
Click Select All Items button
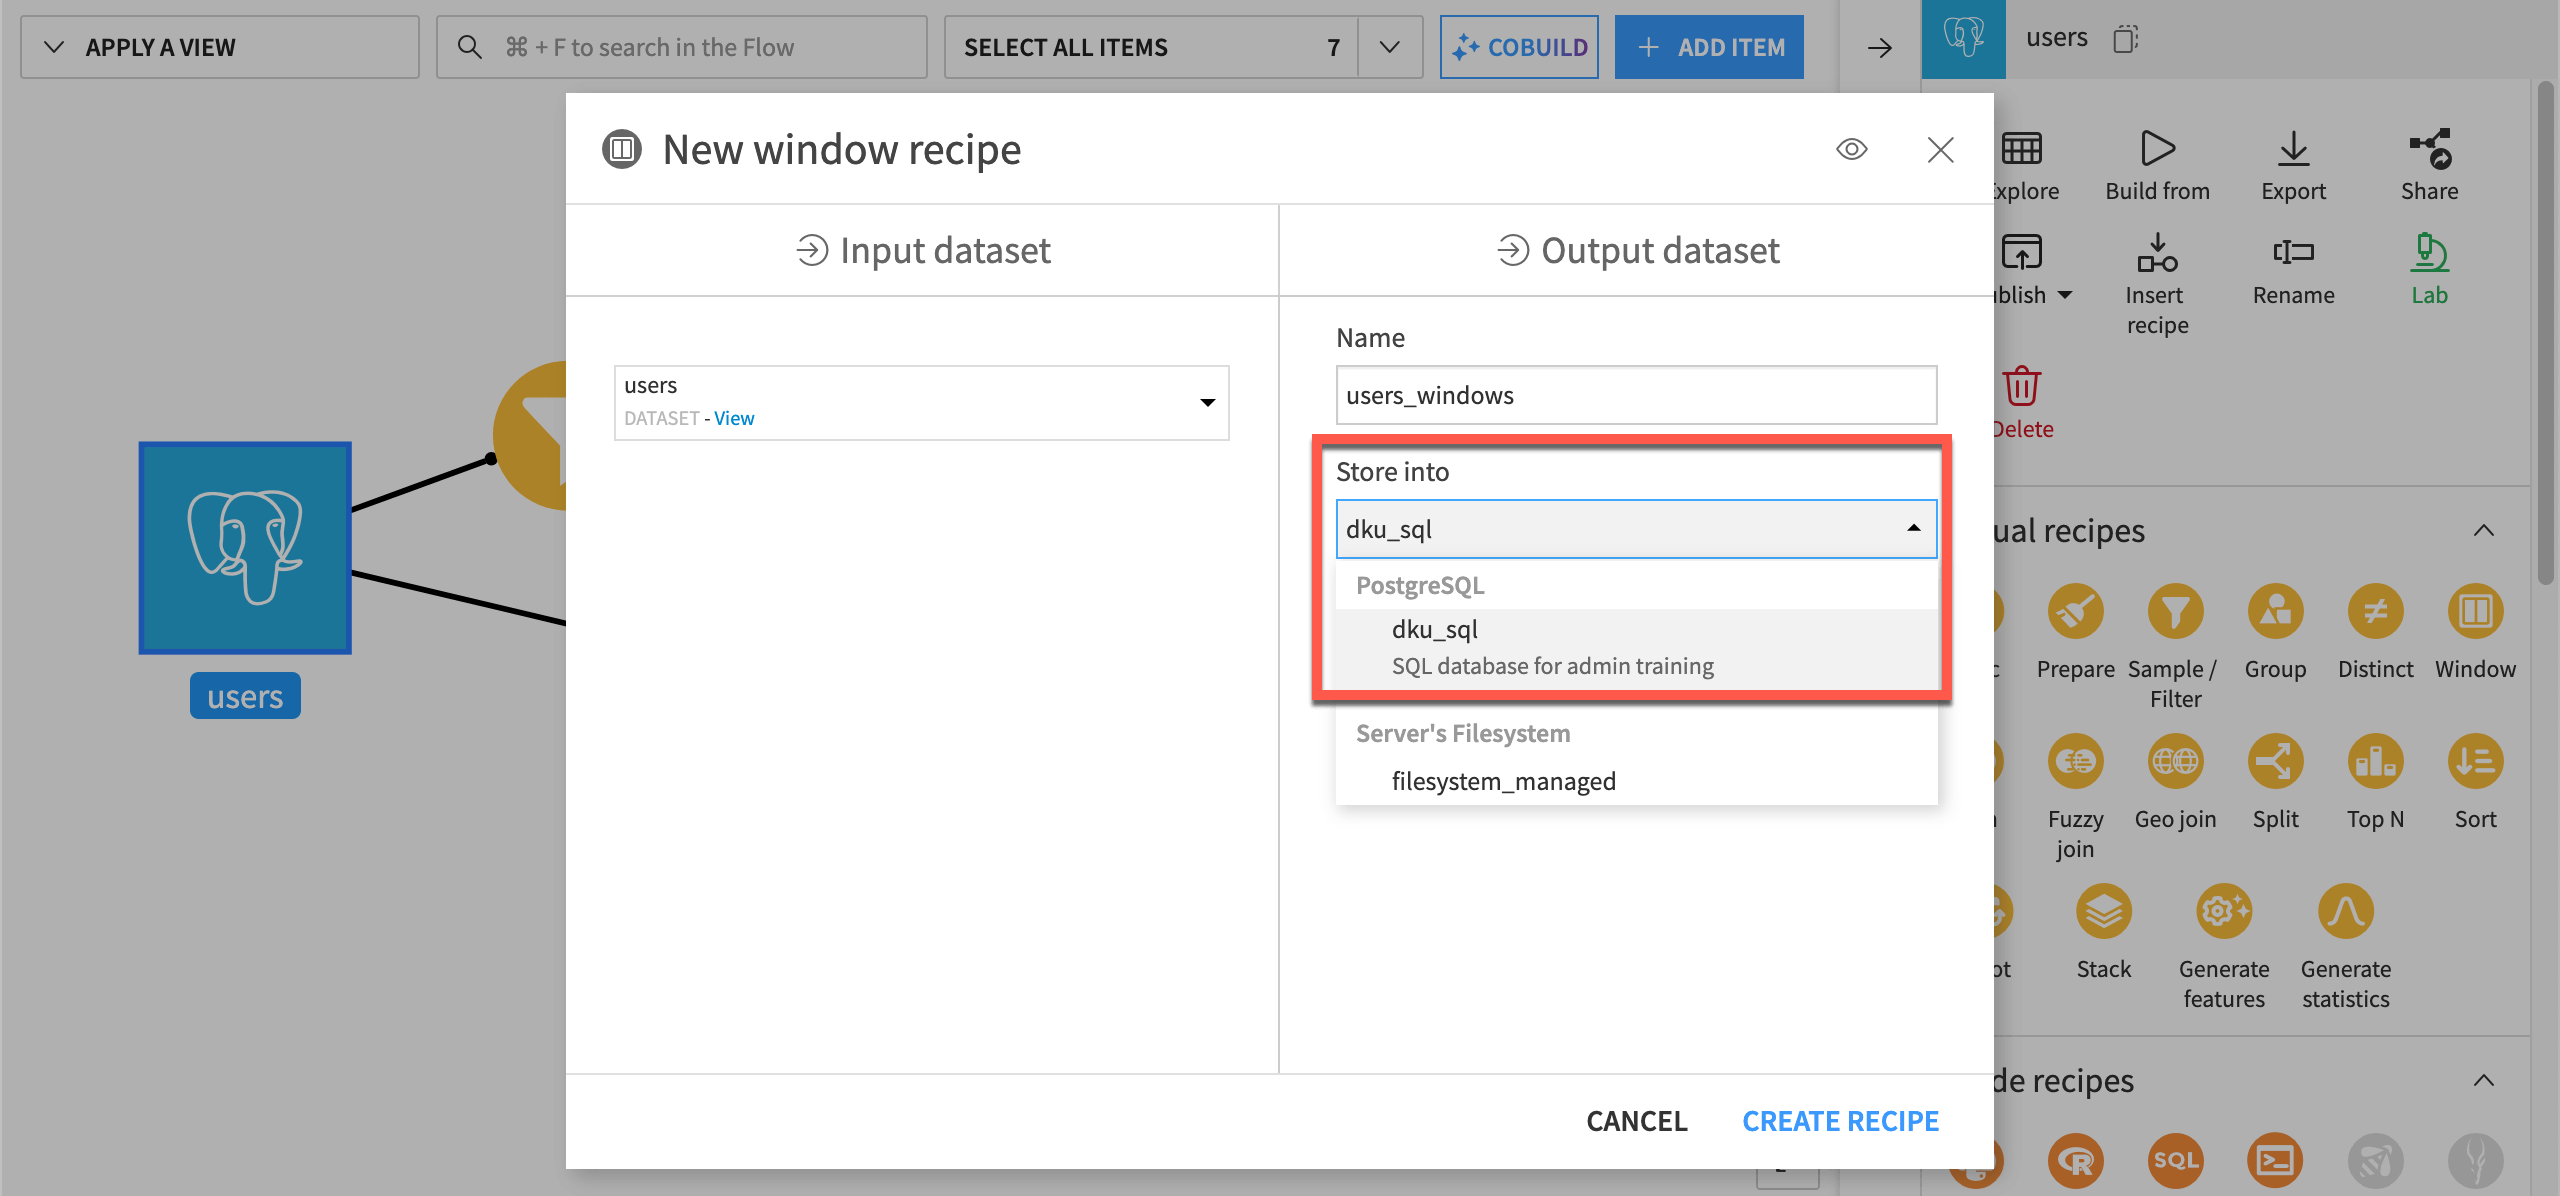click(x=1150, y=47)
